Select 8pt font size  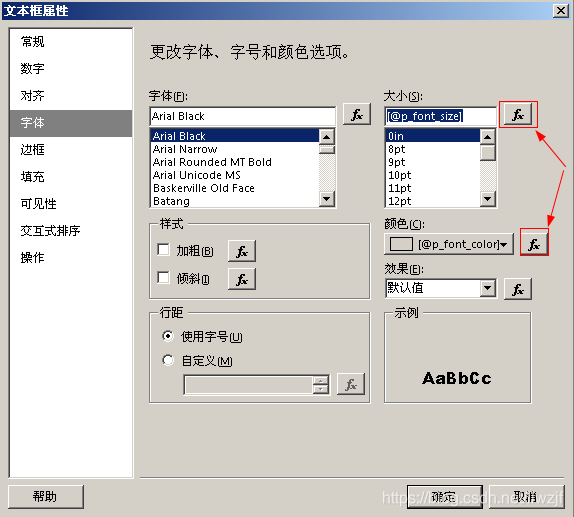[x=433, y=149]
